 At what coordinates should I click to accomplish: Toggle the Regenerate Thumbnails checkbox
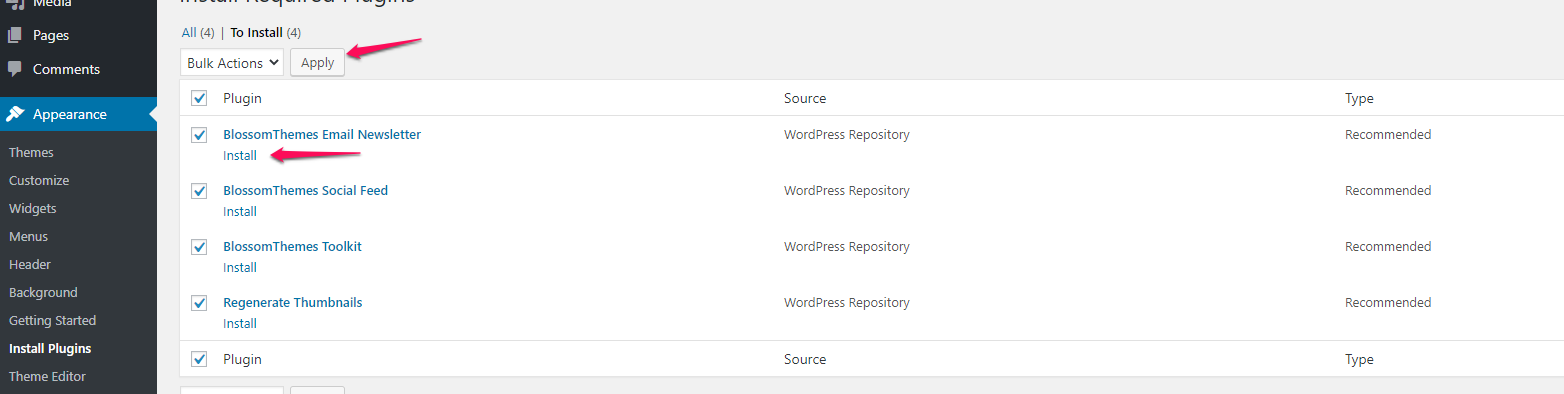pyautogui.click(x=199, y=303)
